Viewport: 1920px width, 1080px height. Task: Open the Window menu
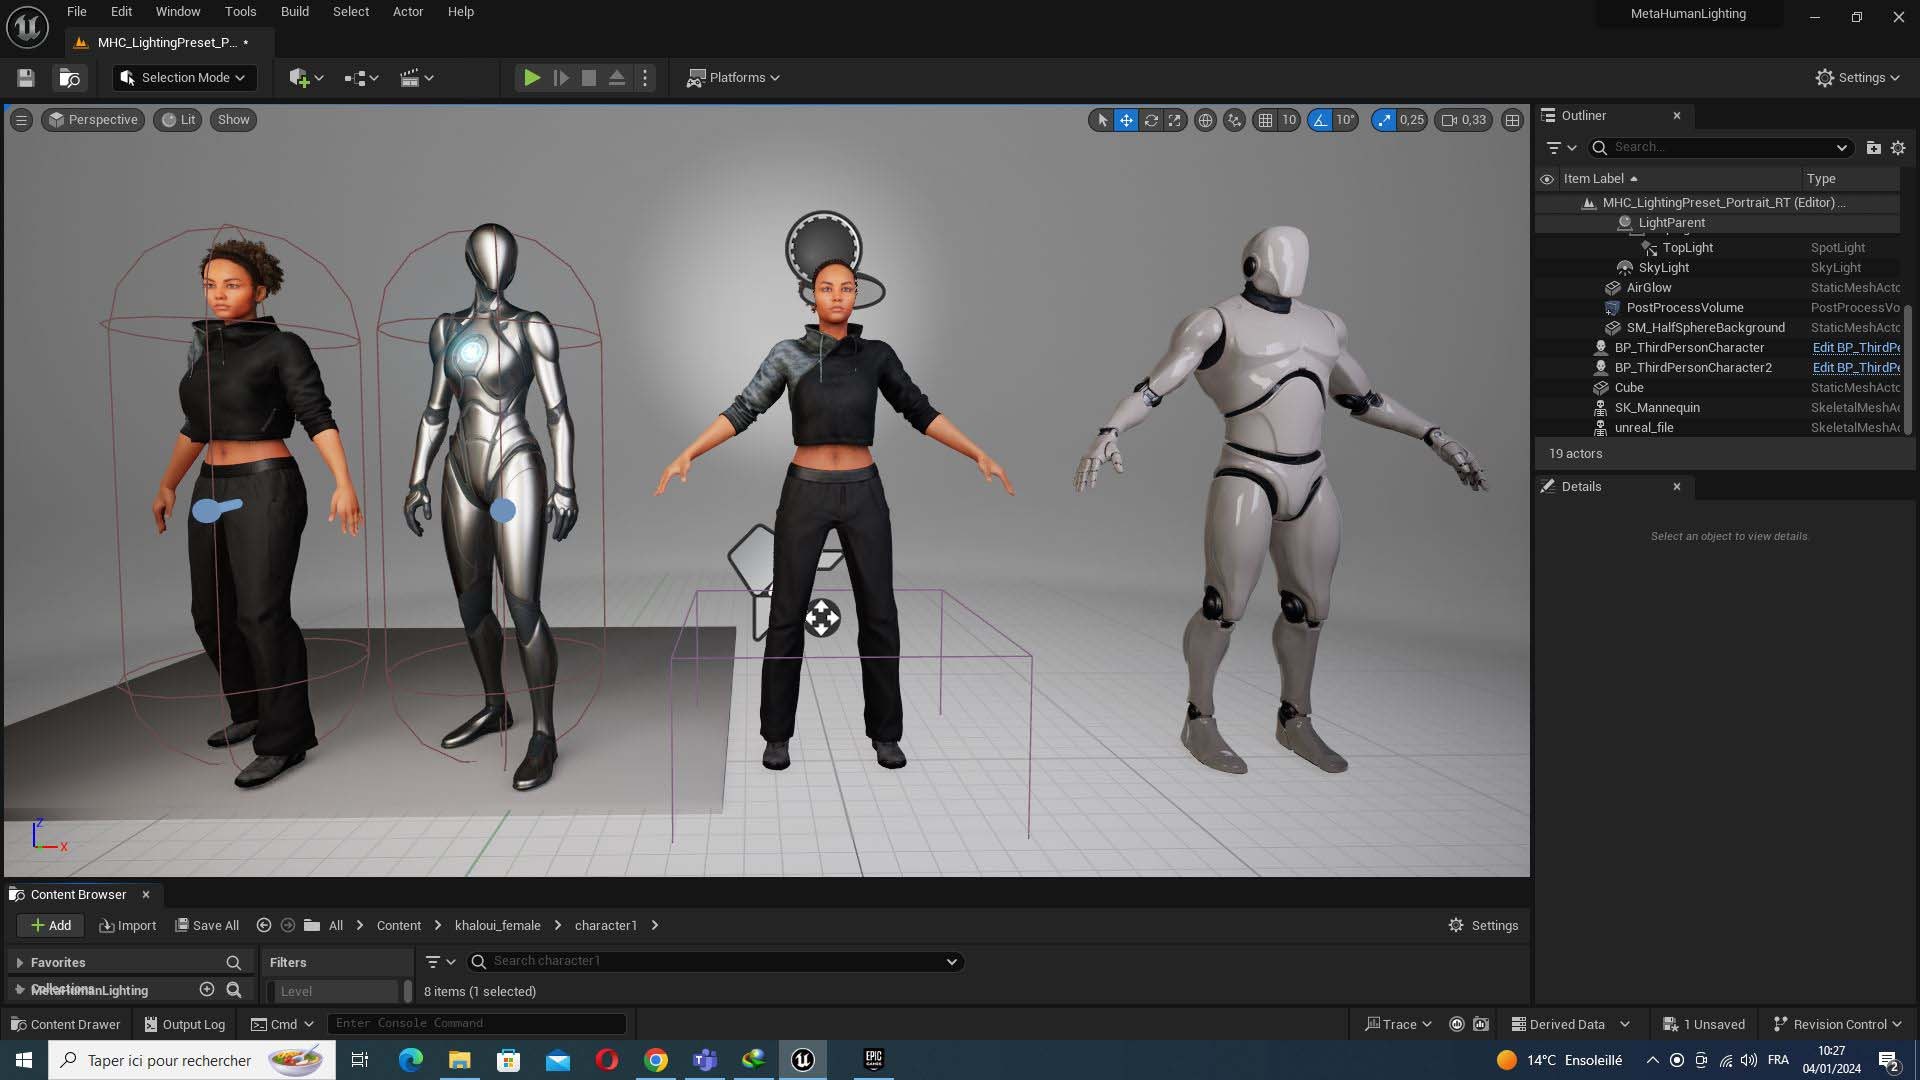tap(178, 12)
